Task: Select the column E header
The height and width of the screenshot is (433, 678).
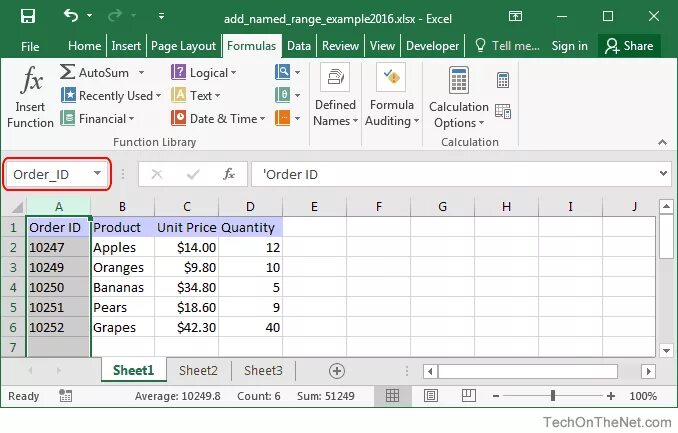Action: click(314, 207)
